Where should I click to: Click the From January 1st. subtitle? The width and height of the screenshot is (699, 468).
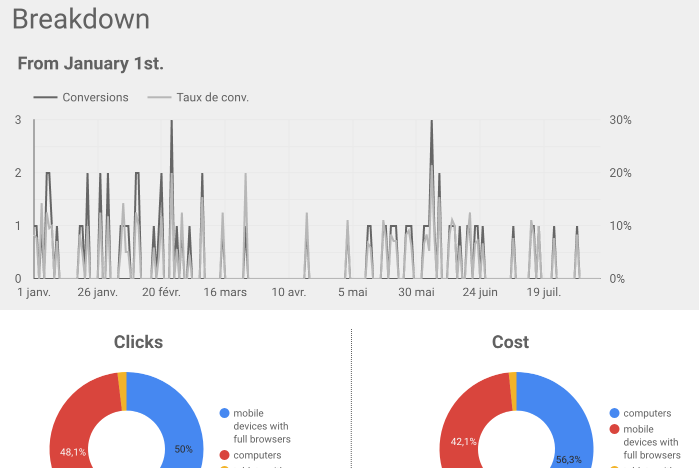[x=90, y=63]
